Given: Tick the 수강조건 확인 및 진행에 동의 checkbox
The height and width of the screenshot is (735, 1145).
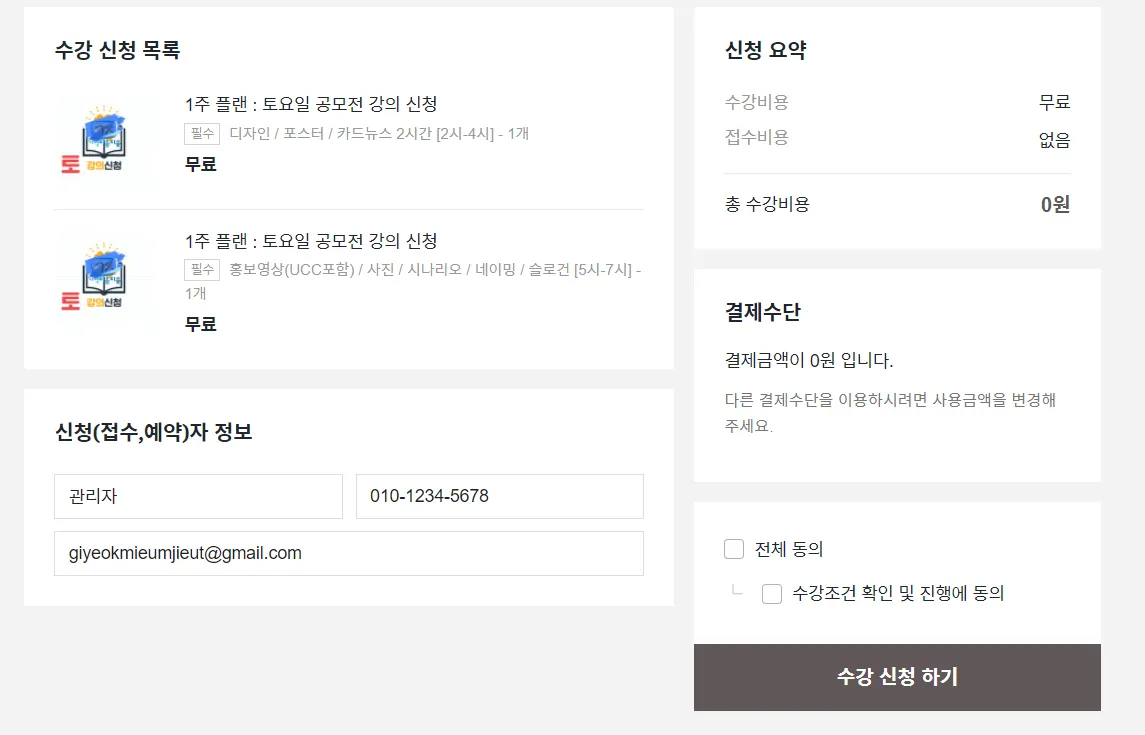Looking at the screenshot, I should coord(772,594).
